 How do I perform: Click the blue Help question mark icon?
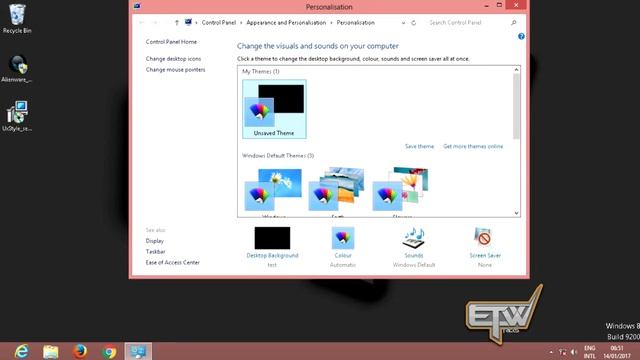[x=521, y=36]
